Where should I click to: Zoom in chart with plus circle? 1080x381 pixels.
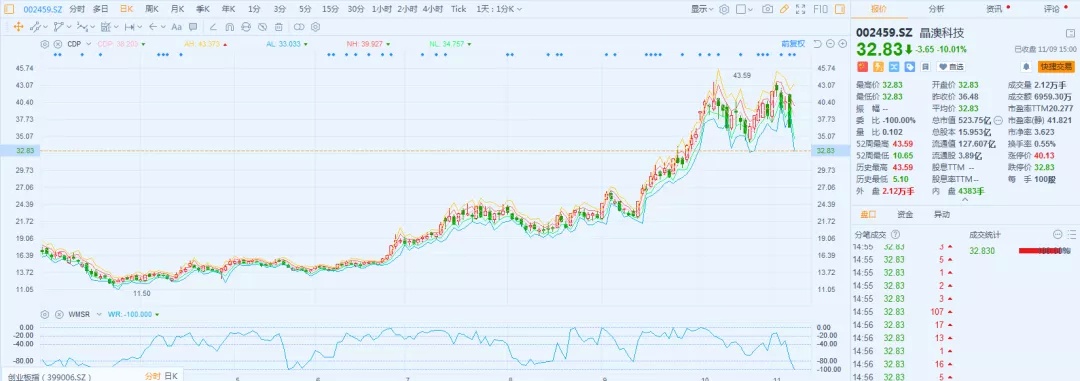(x=842, y=43)
